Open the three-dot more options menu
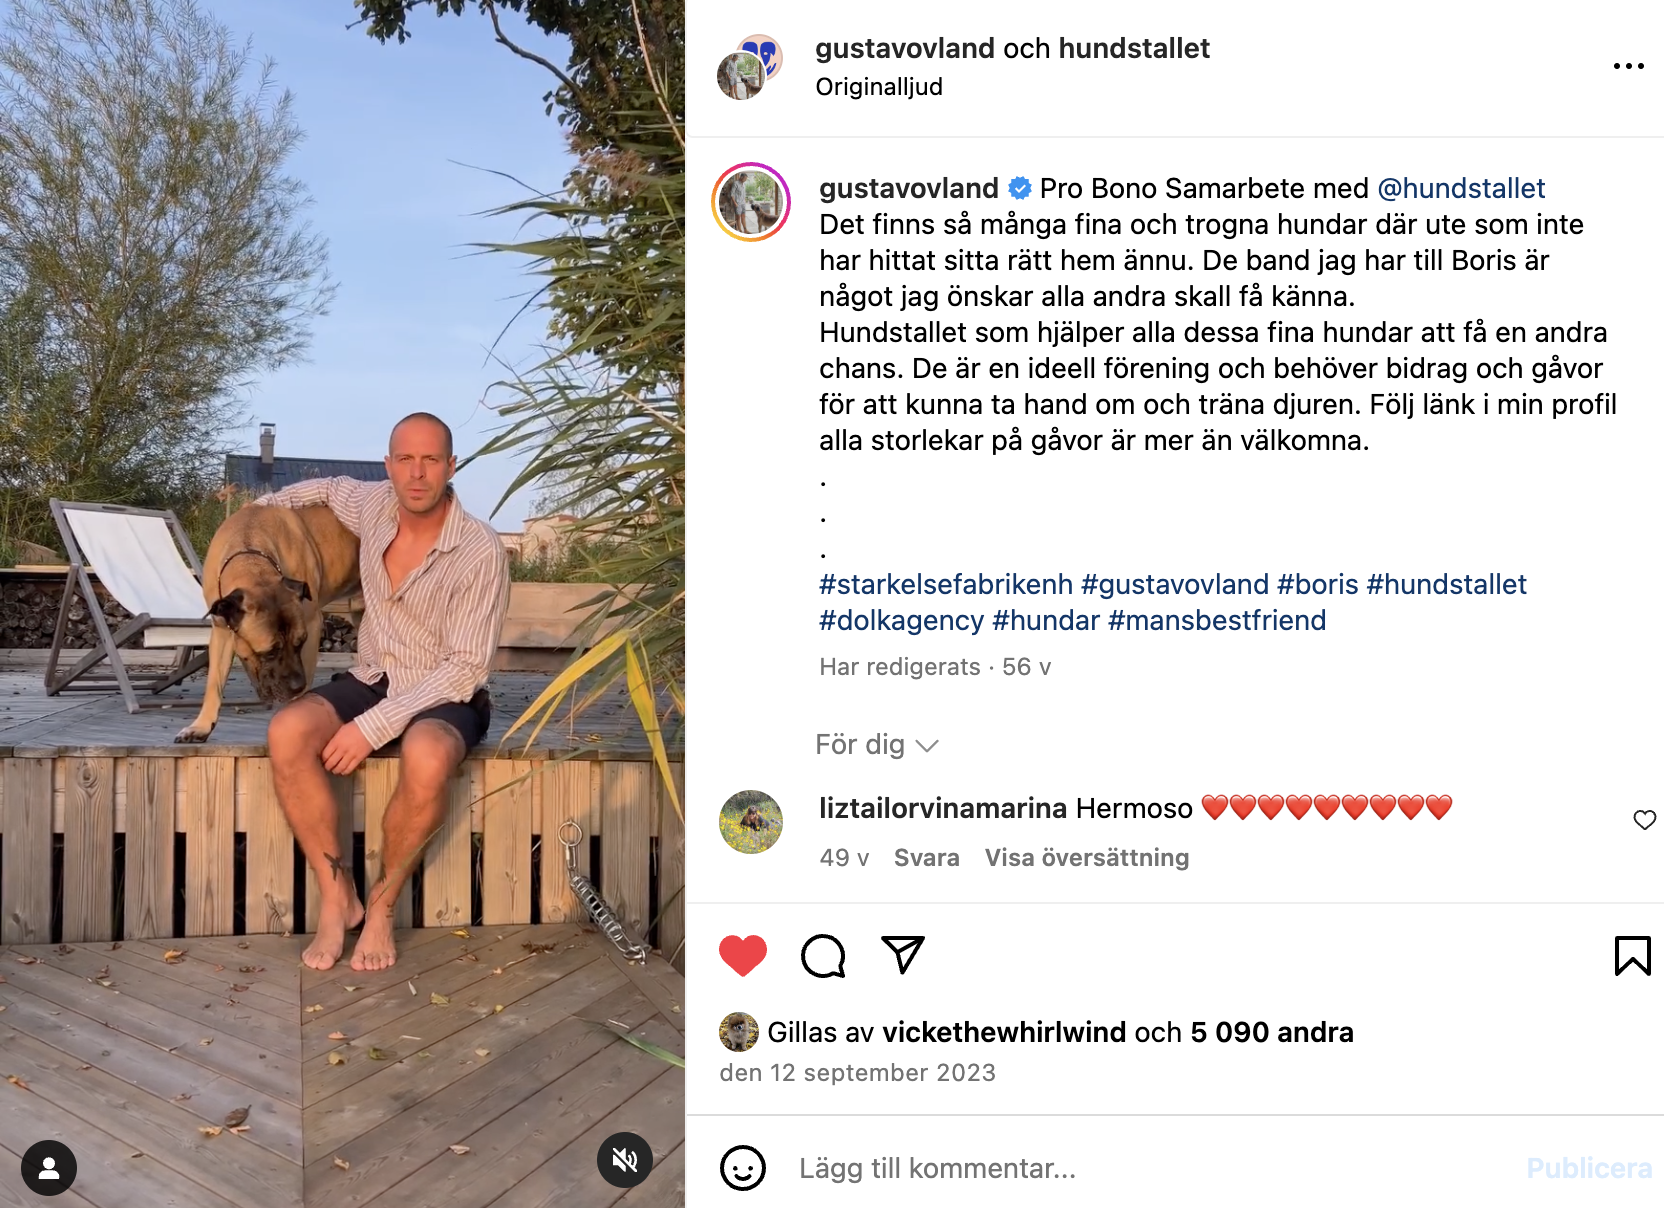 pyautogui.click(x=1628, y=66)
